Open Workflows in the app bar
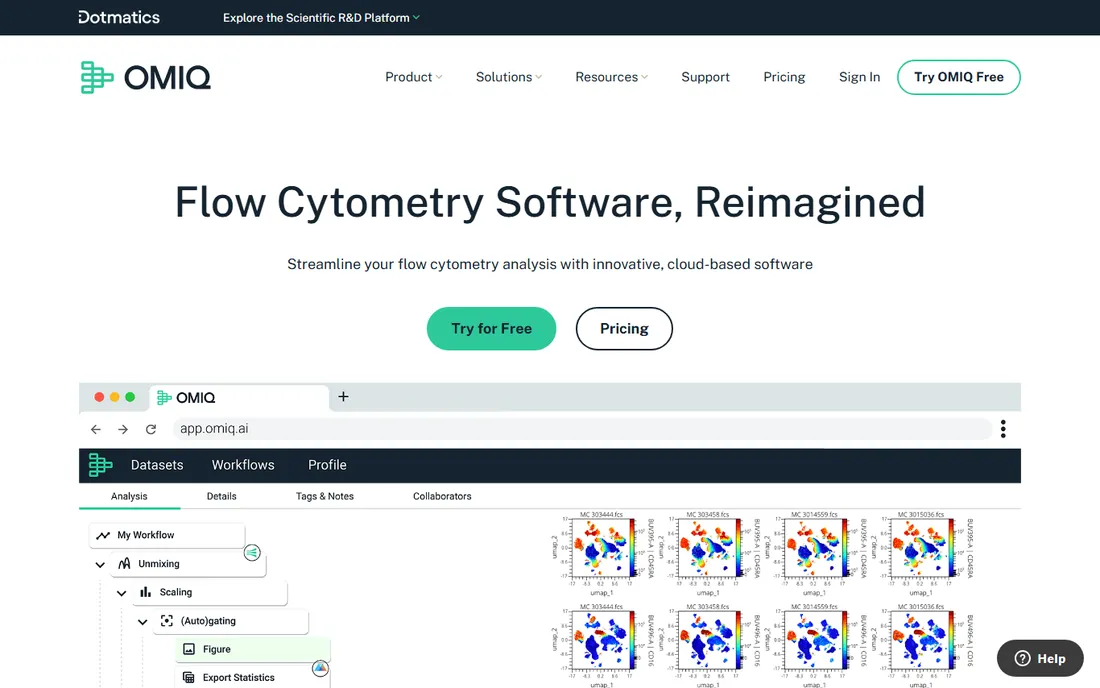This screenshot has width=1100, height=688. pyautogui.click(x=243, y=465)
